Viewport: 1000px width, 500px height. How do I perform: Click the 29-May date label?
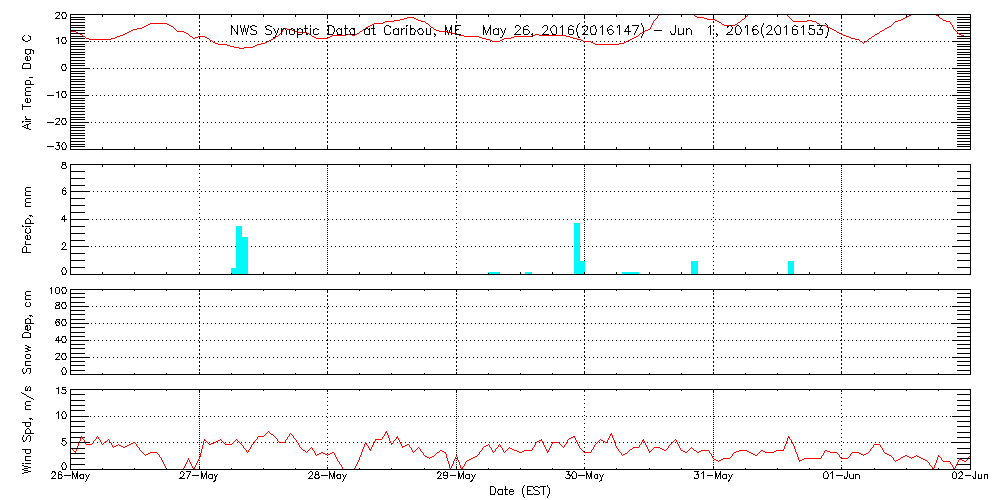456,477
